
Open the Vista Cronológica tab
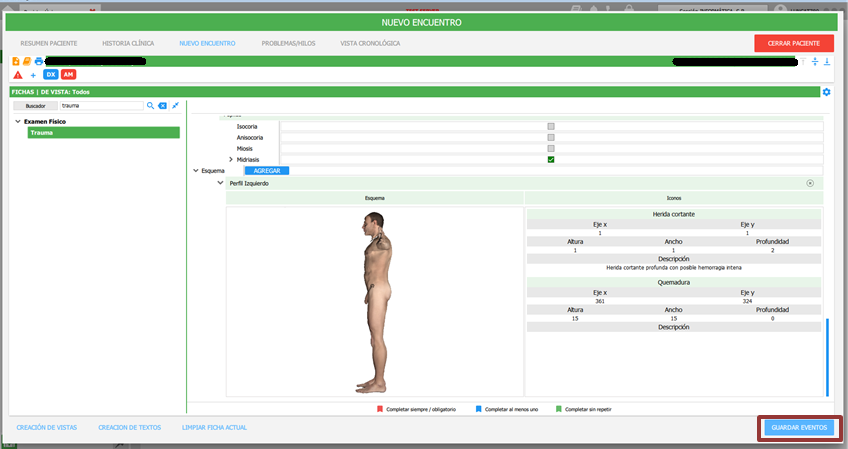pos(370,44)
